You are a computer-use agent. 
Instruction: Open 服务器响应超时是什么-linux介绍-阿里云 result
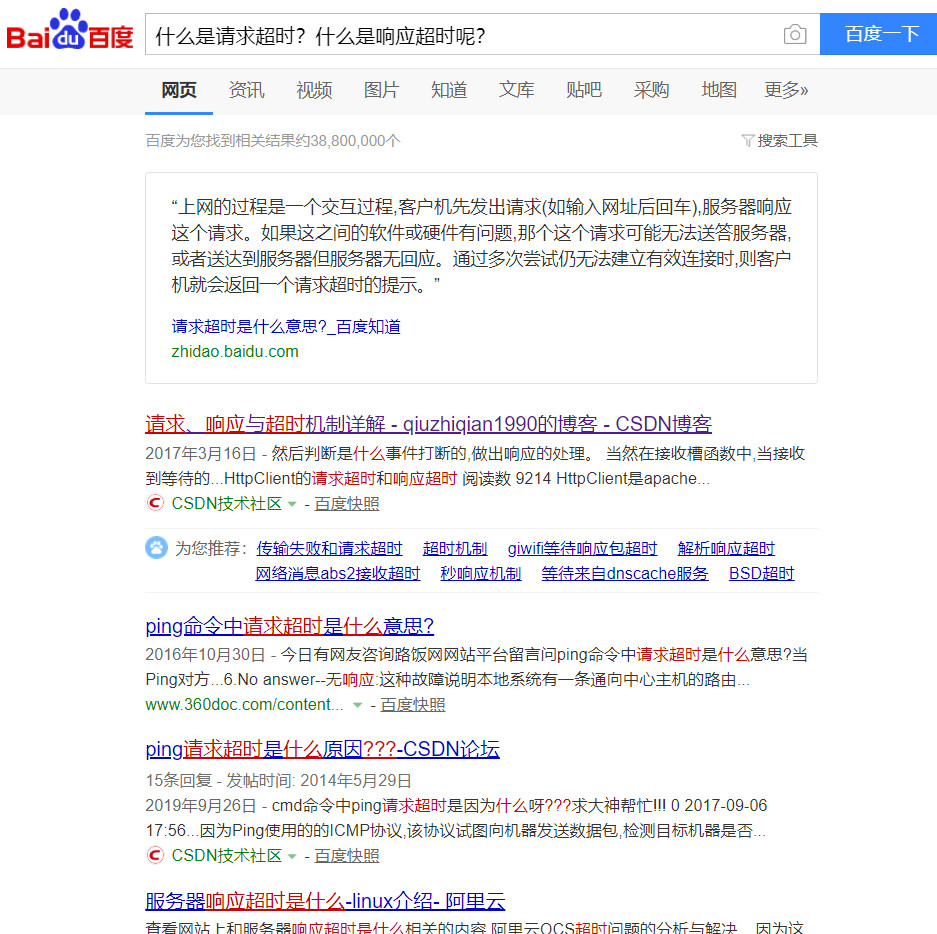pos(326,901)
